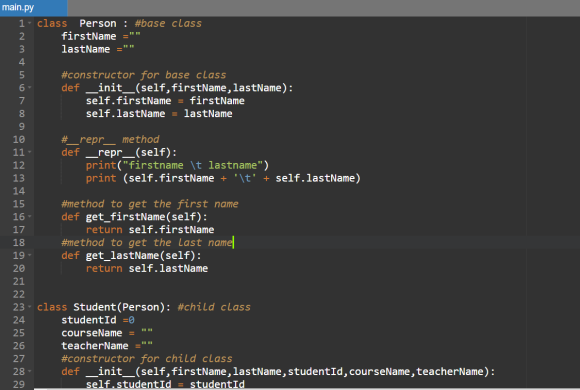Screen dimensions: 580x390
Task: Collapse get_firstName fold arrow on line 16
Action: pyautogui.click(x=30, y=216)
